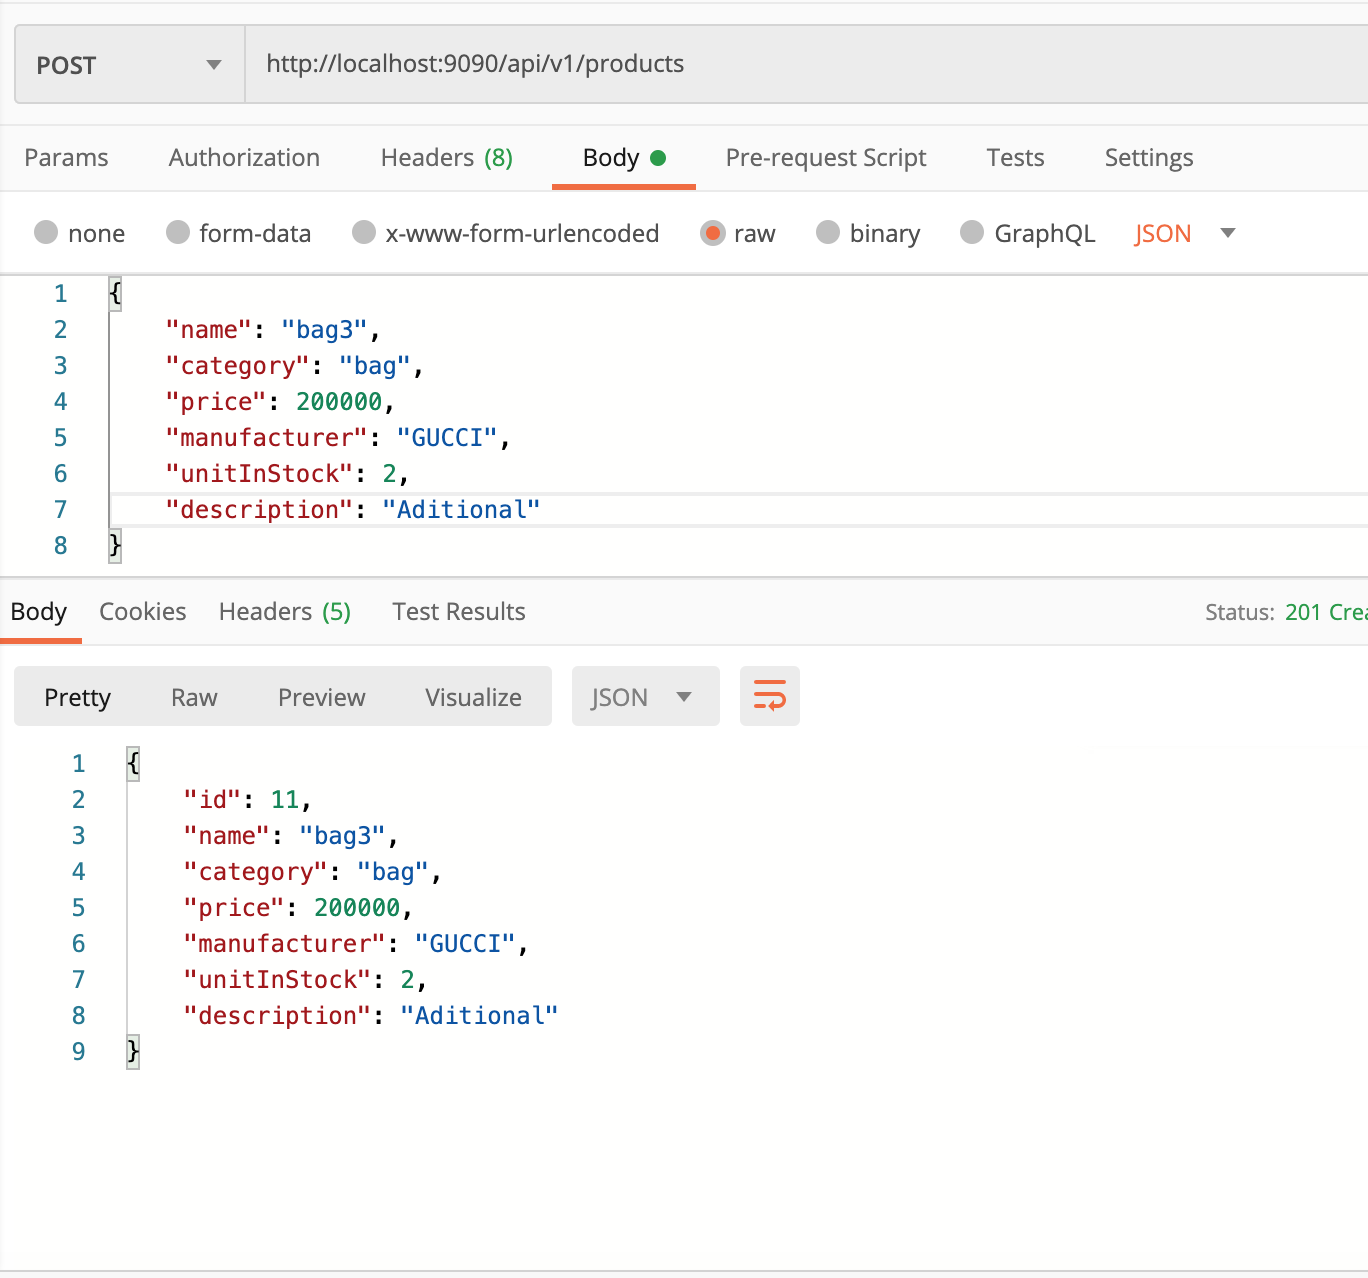
Task: Click the "description" line in response body
Action: (x=371, y=1016)
